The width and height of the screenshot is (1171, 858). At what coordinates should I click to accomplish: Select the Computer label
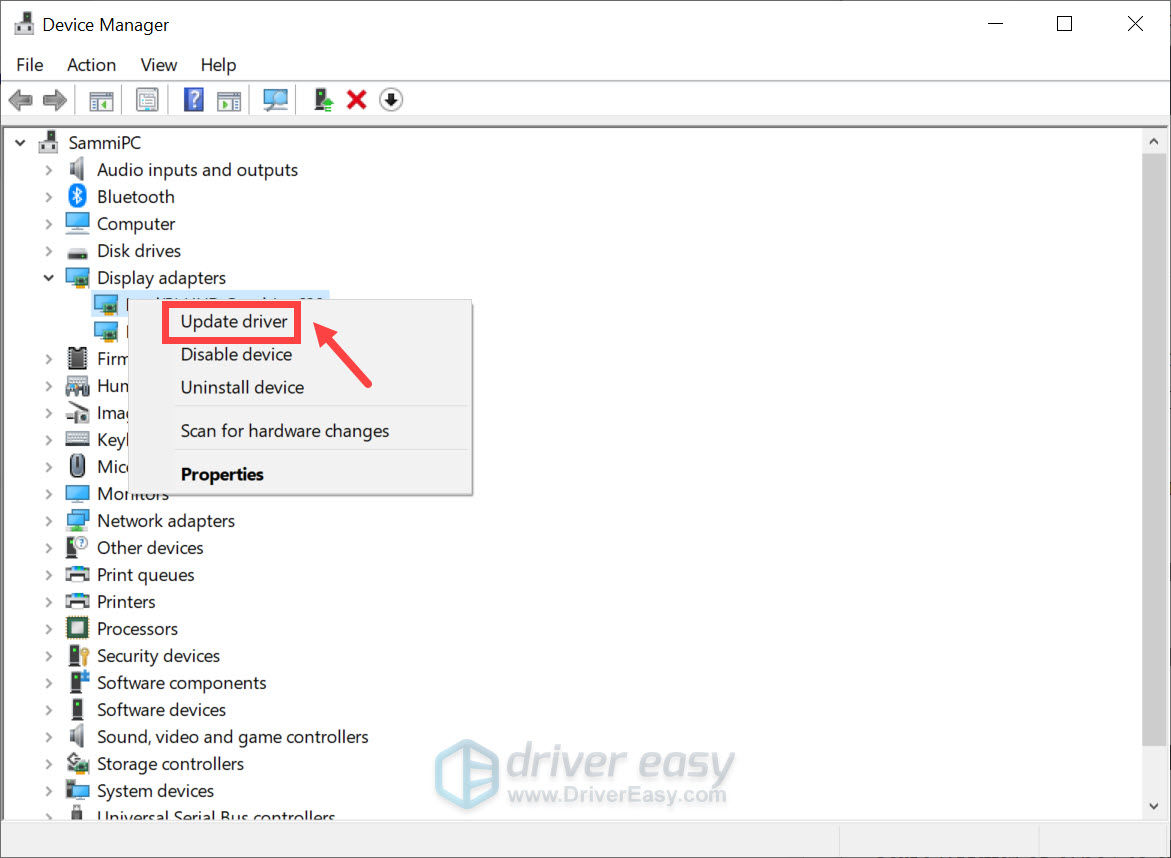(136, 224)
